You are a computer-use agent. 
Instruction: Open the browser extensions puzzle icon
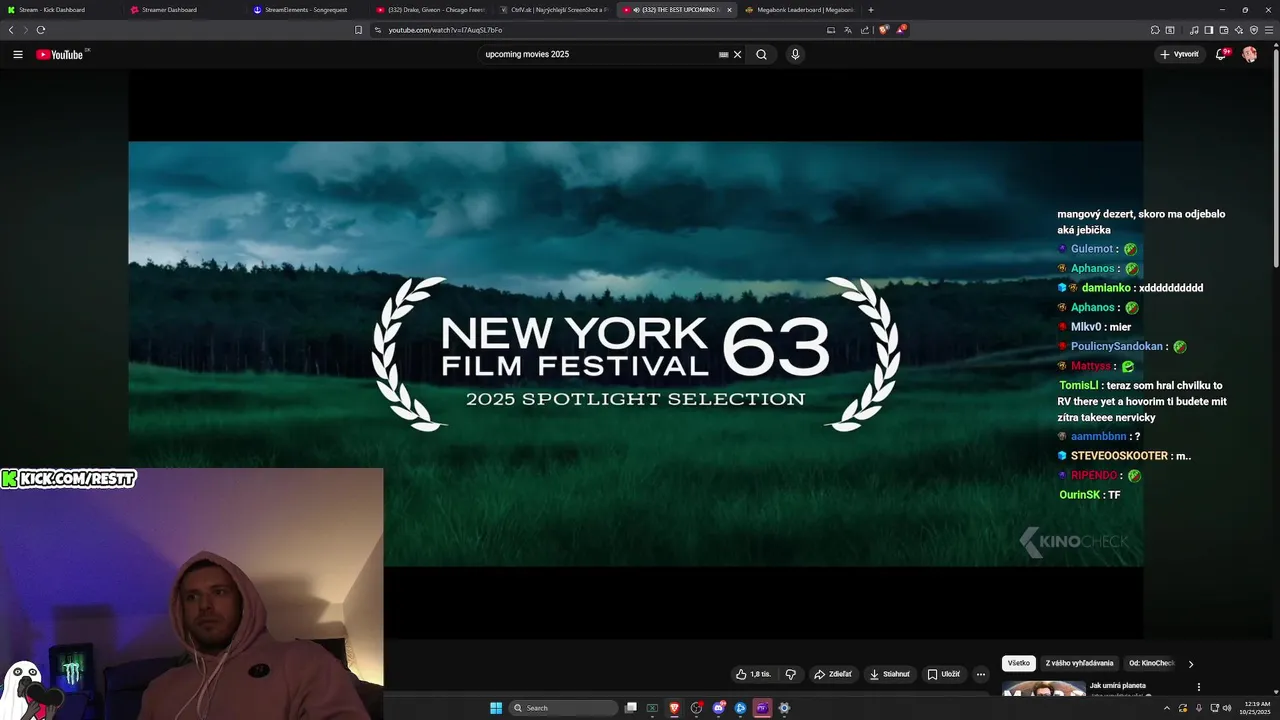click(1155, 30)
